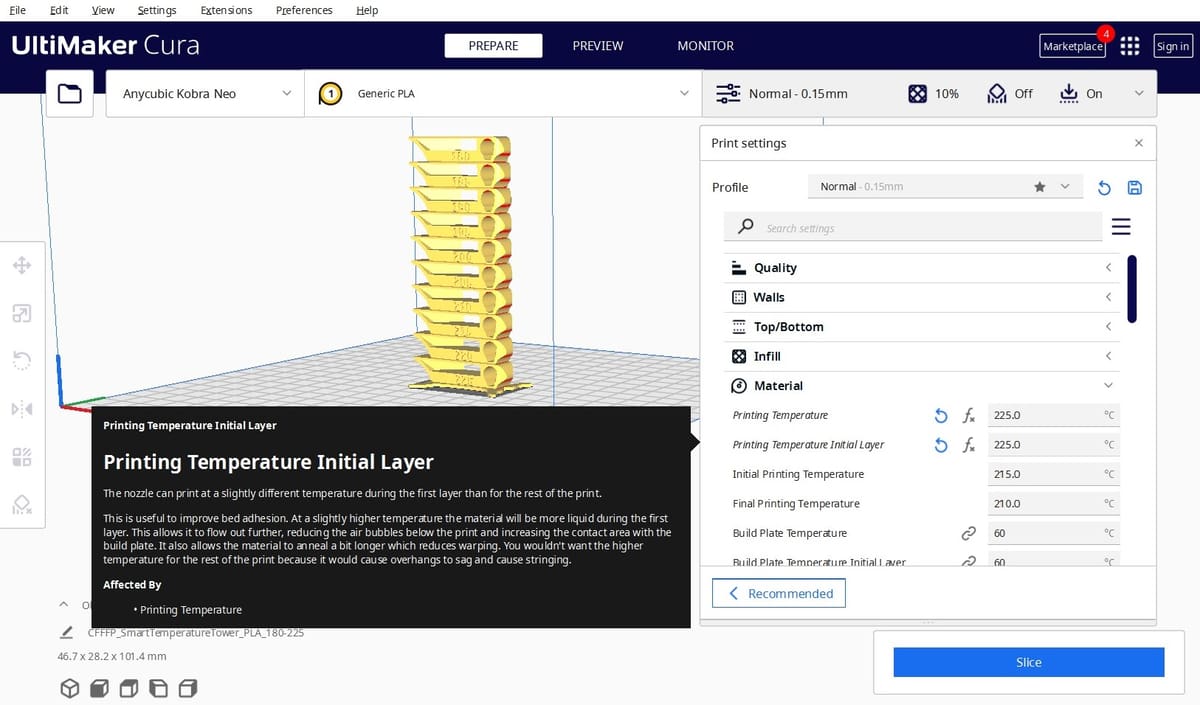Reset Printing Temperature to default value
Image resolution: width=1200 pixels, height=705 pixels.
click(x=940, y=415)
